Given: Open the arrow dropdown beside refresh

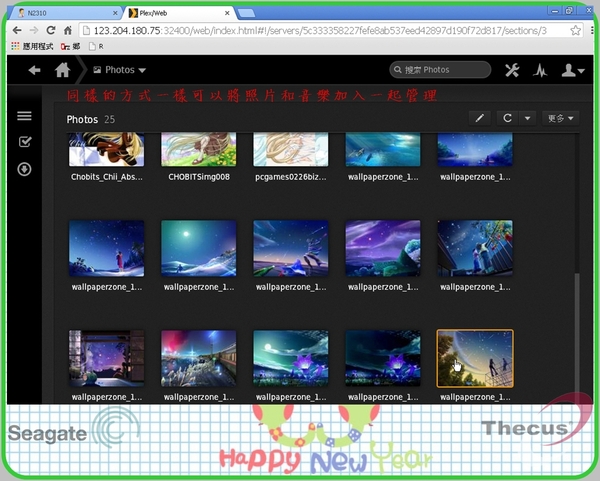Looking at the screenshot, I should click(527, 118).
